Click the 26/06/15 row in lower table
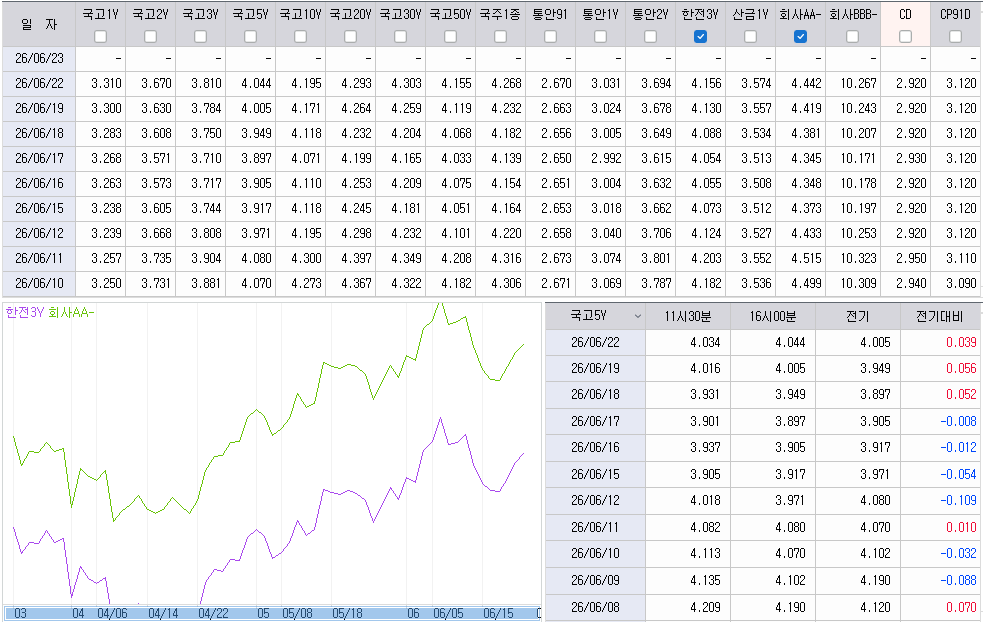Image resolution: width=983 pixels, height=622 pixels. (763, 474)
